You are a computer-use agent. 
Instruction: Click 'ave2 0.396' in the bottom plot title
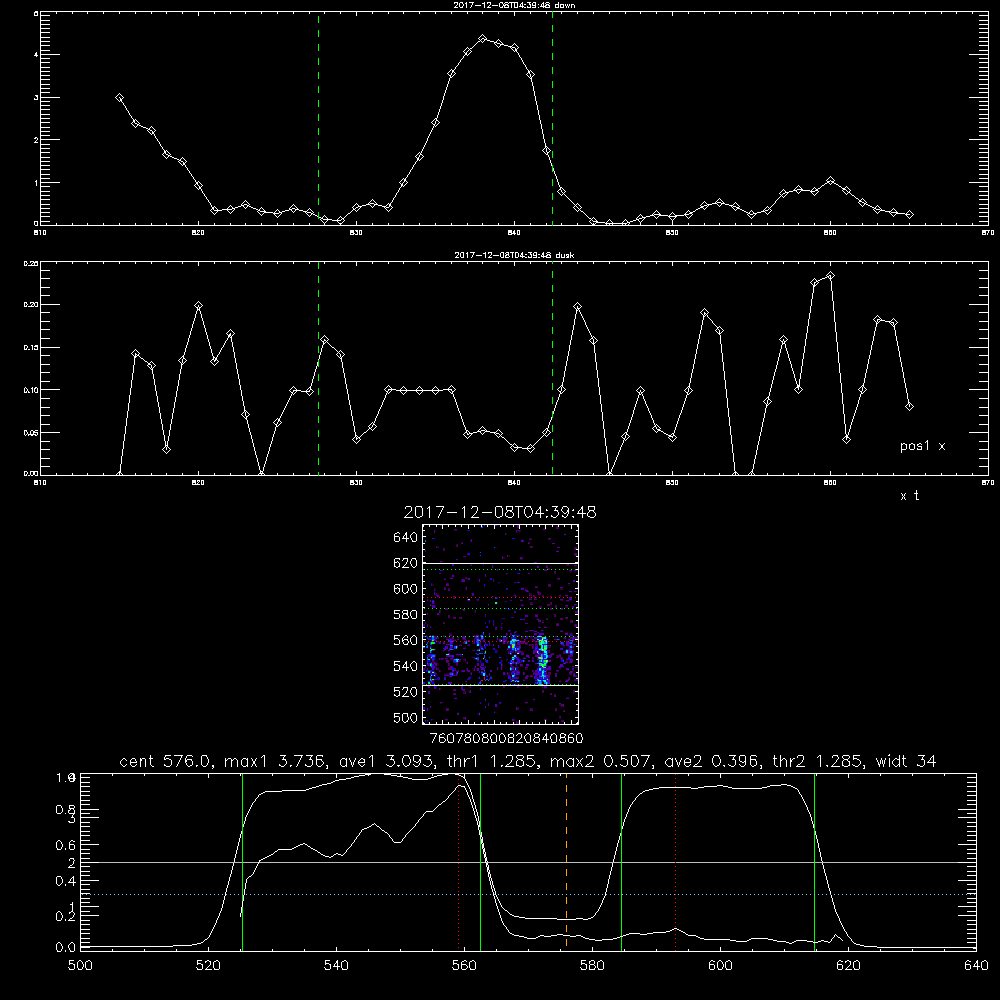coord(711,761)
